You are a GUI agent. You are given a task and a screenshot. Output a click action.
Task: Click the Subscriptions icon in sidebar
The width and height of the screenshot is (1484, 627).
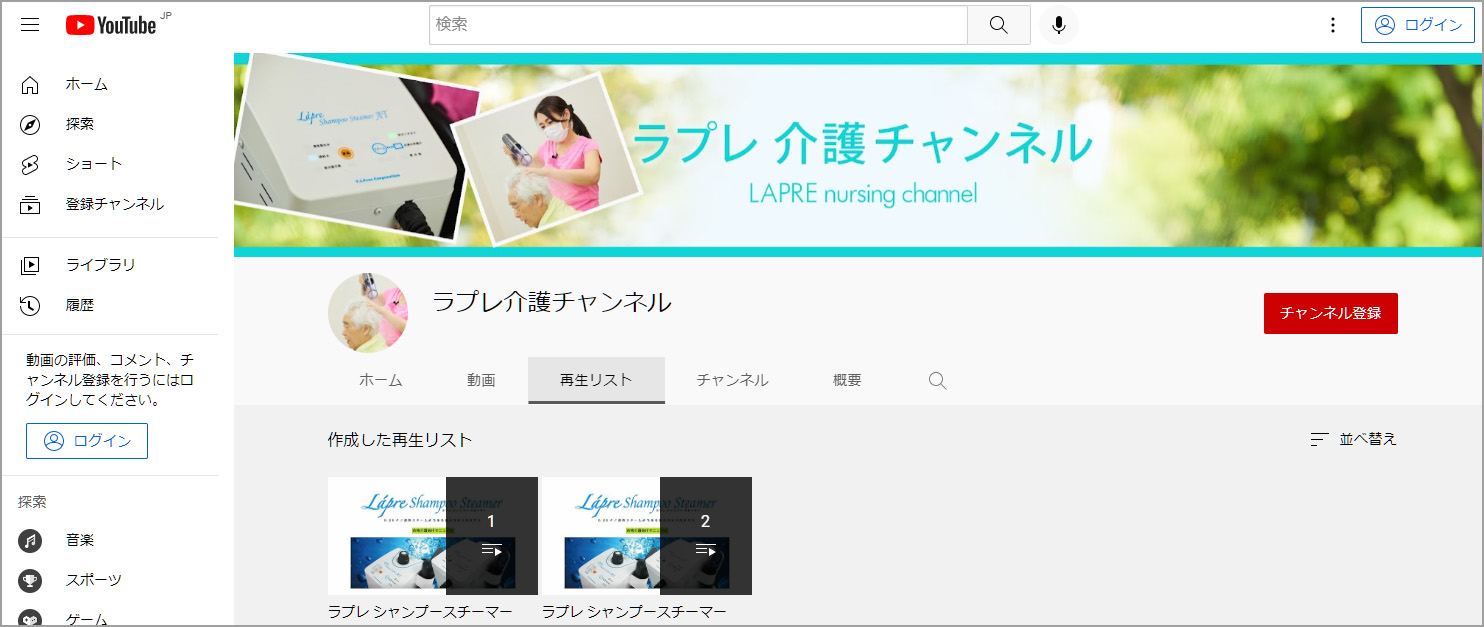pyautogui.click(x=30, y=204)
